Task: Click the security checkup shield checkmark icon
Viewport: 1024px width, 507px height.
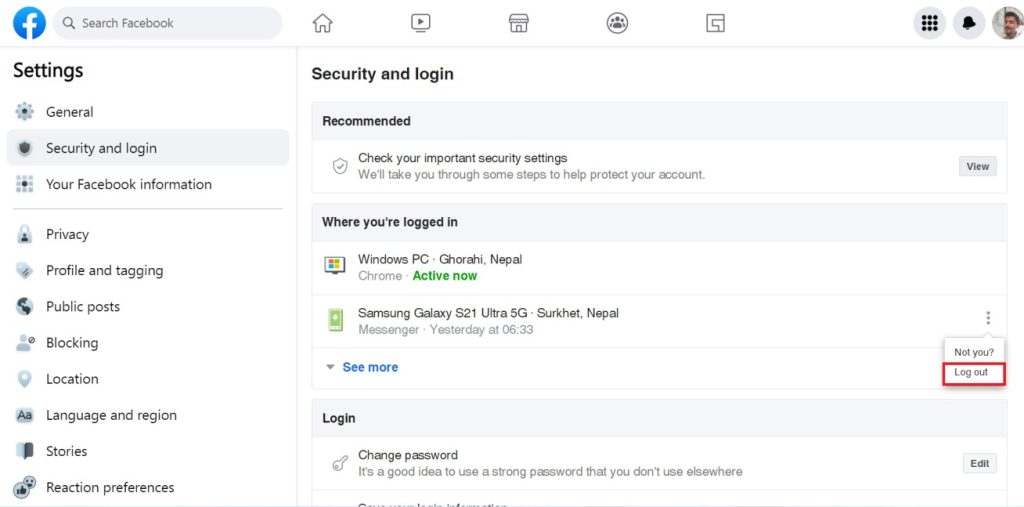Action: tap(340, 167)
